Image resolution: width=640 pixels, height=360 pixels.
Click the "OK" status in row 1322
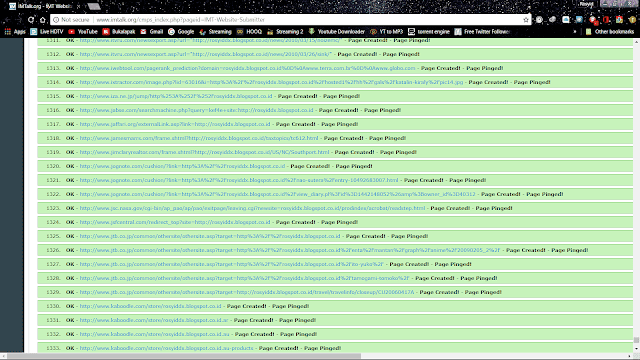pyautogui.click(x=70, y=194)
